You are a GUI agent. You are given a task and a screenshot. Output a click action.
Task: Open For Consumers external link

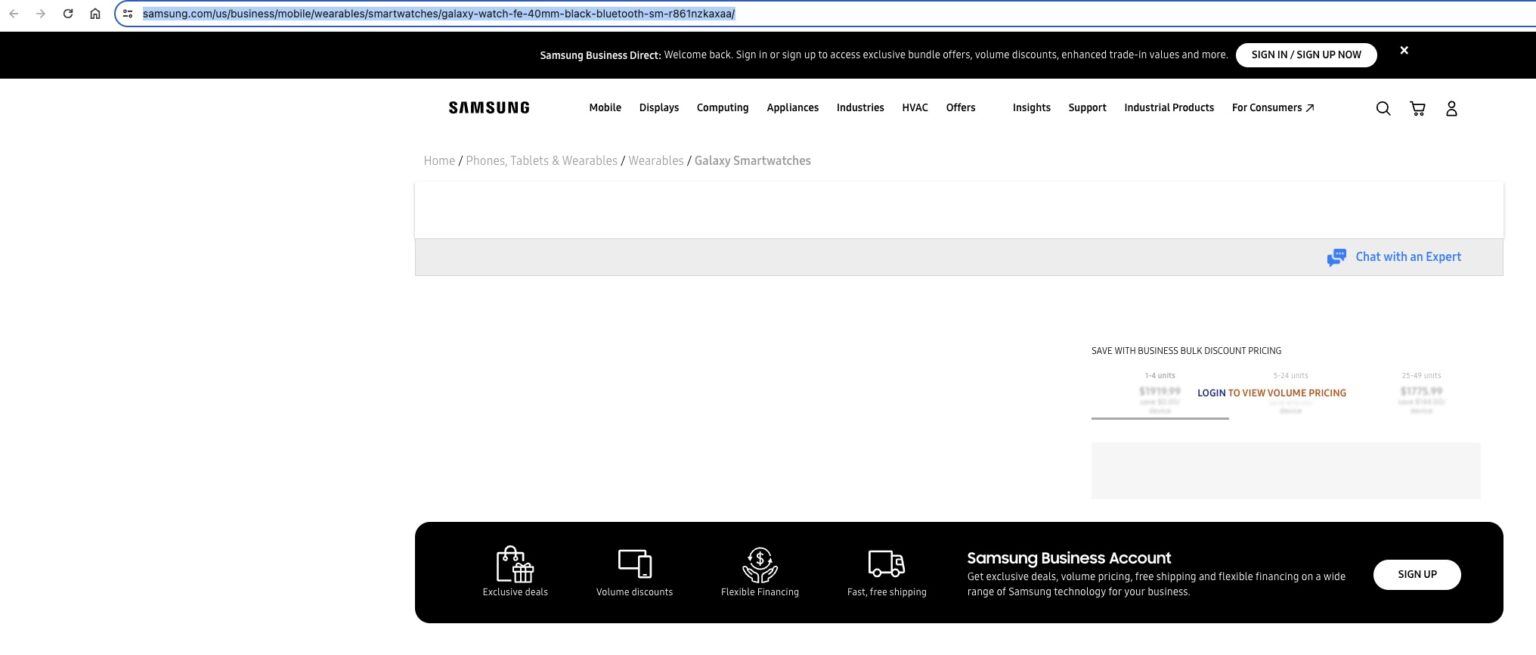1272,107
